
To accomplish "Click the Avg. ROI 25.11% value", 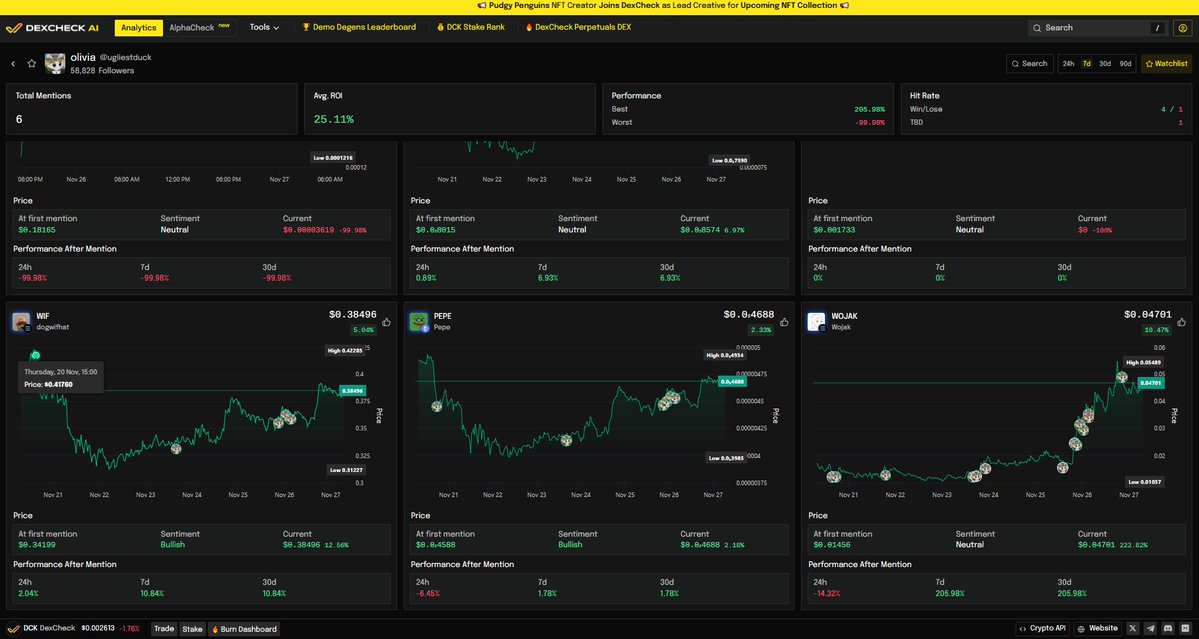I will [333, 120].
